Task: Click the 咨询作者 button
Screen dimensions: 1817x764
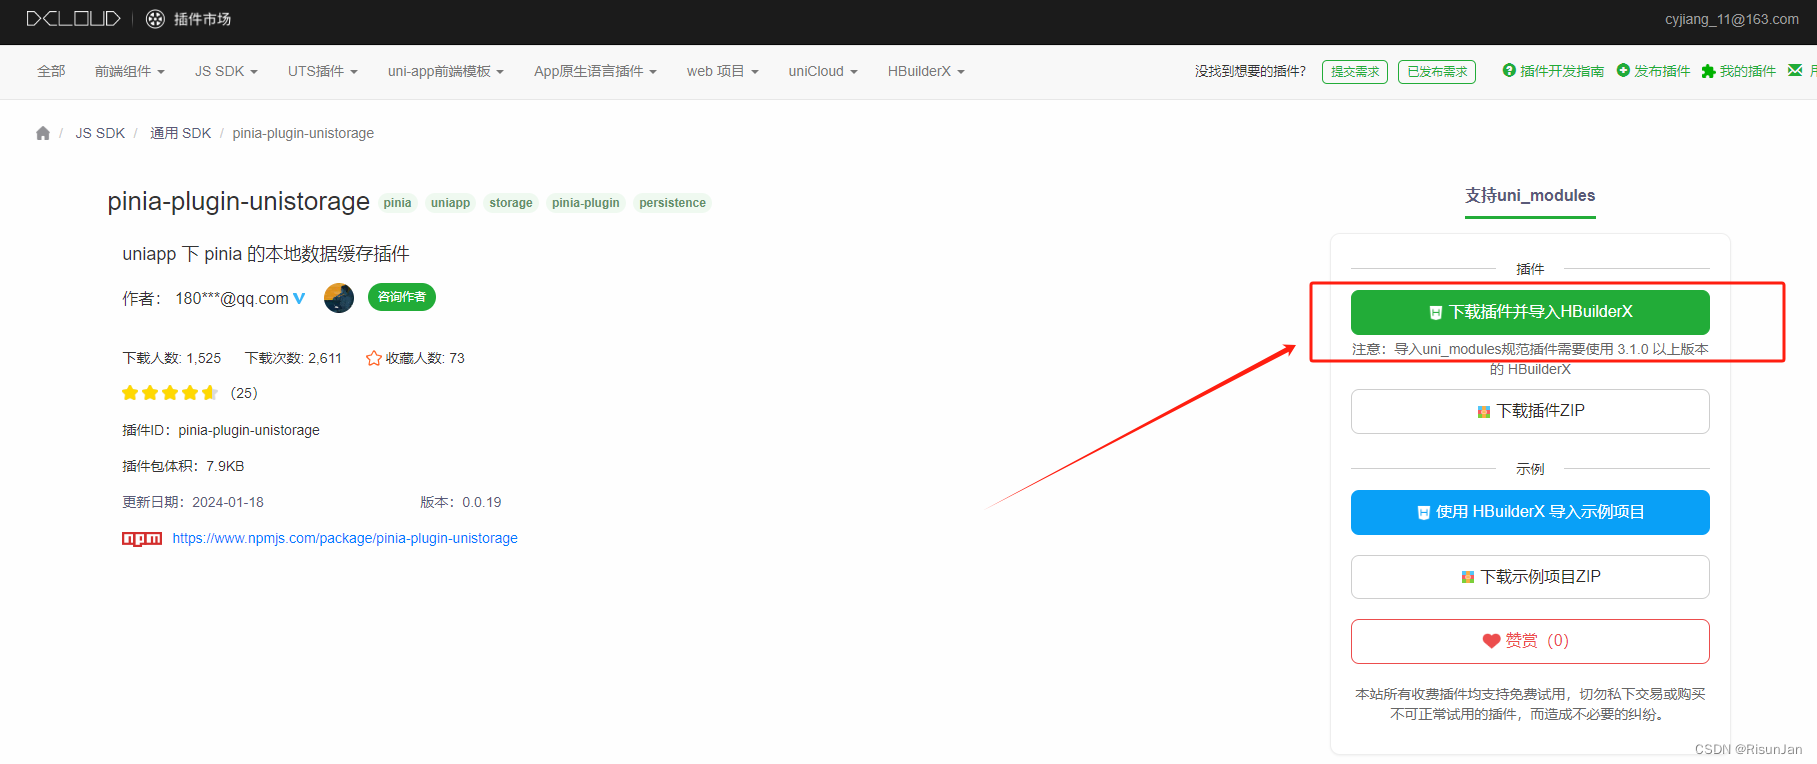Action: [402, 297]
